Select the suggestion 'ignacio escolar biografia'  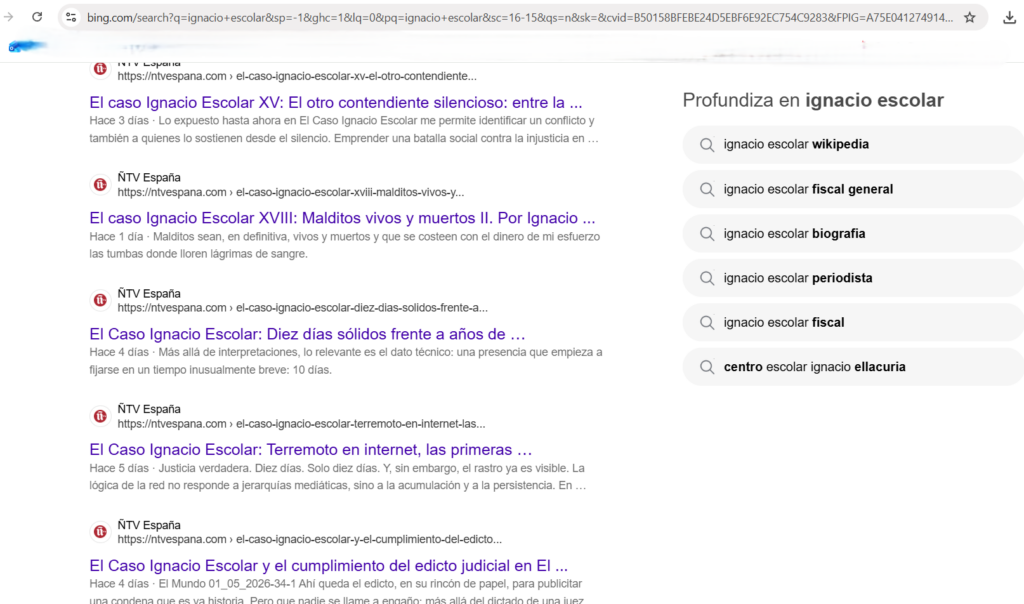coord(853,234)
